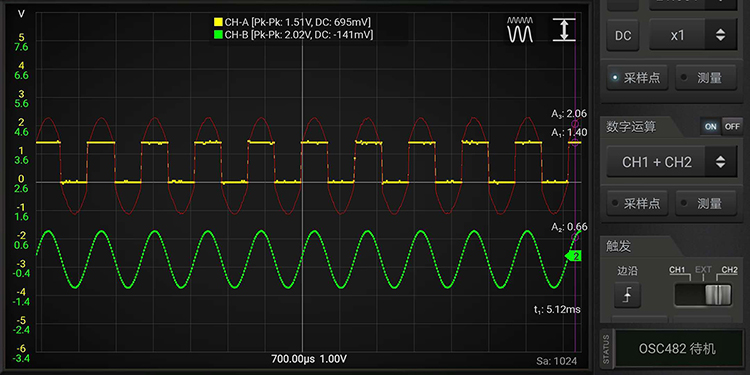Click the DC coupling button
This screenshot has width=750, height=375.
click(623, 36)
